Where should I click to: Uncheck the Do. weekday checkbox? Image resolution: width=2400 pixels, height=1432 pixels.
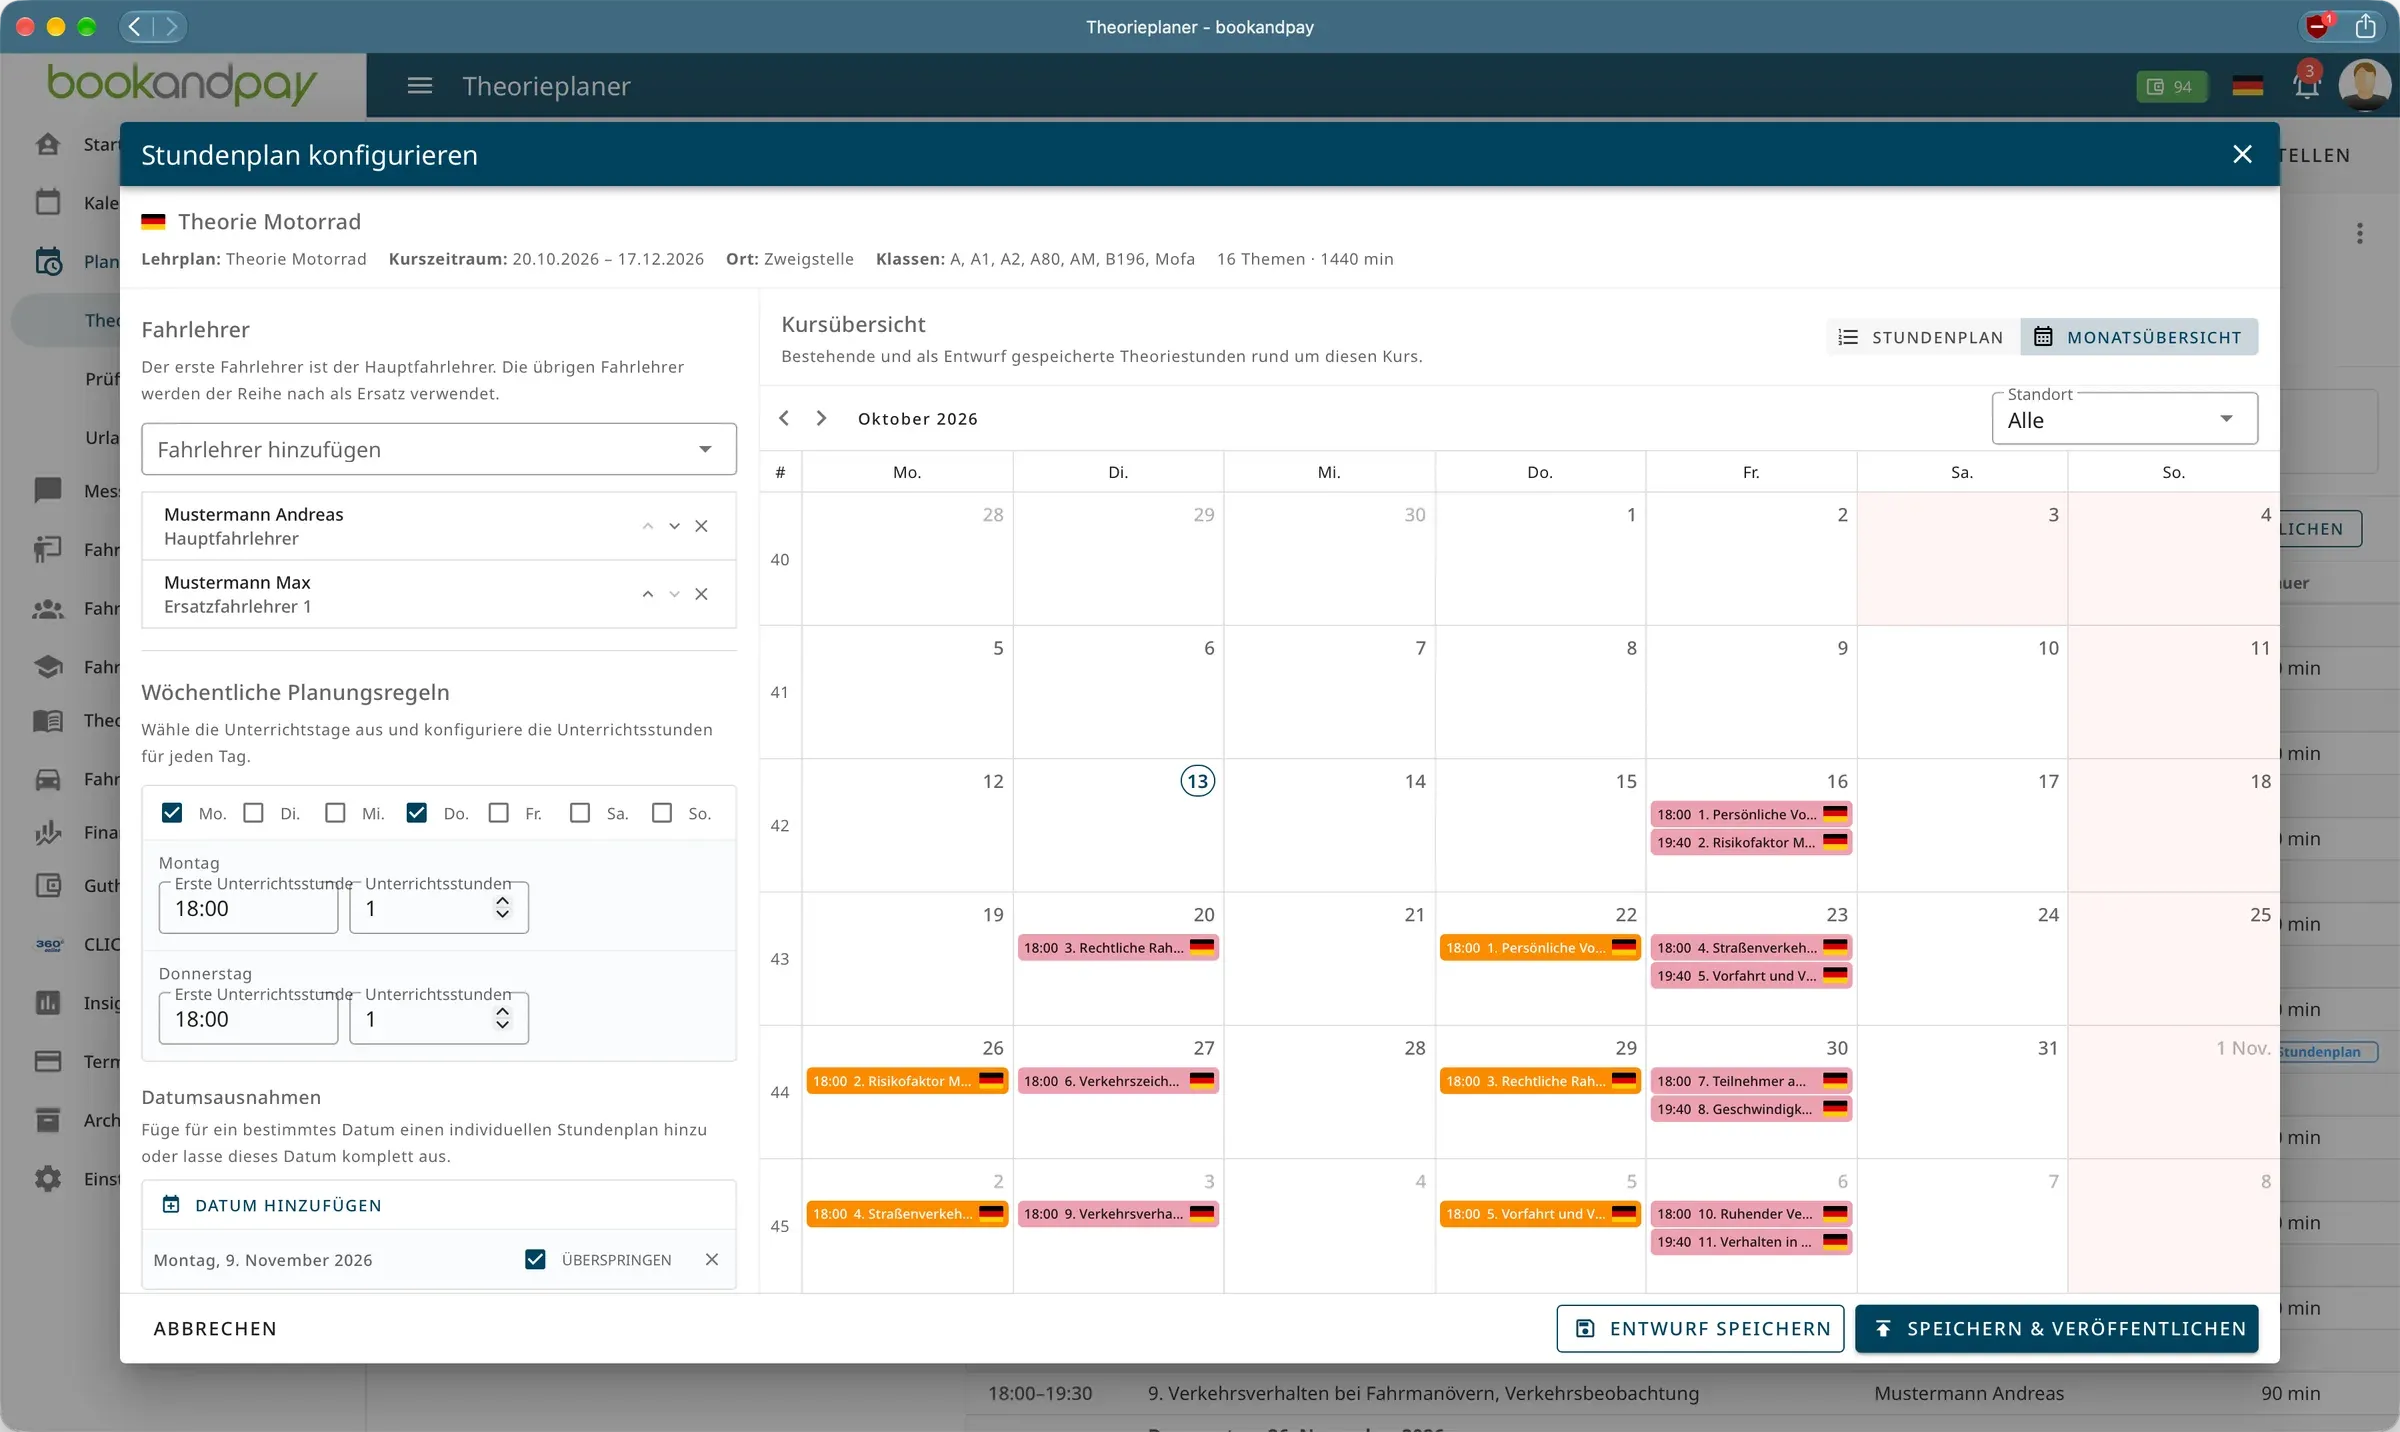pyautogui.click(x=417, y=812)
